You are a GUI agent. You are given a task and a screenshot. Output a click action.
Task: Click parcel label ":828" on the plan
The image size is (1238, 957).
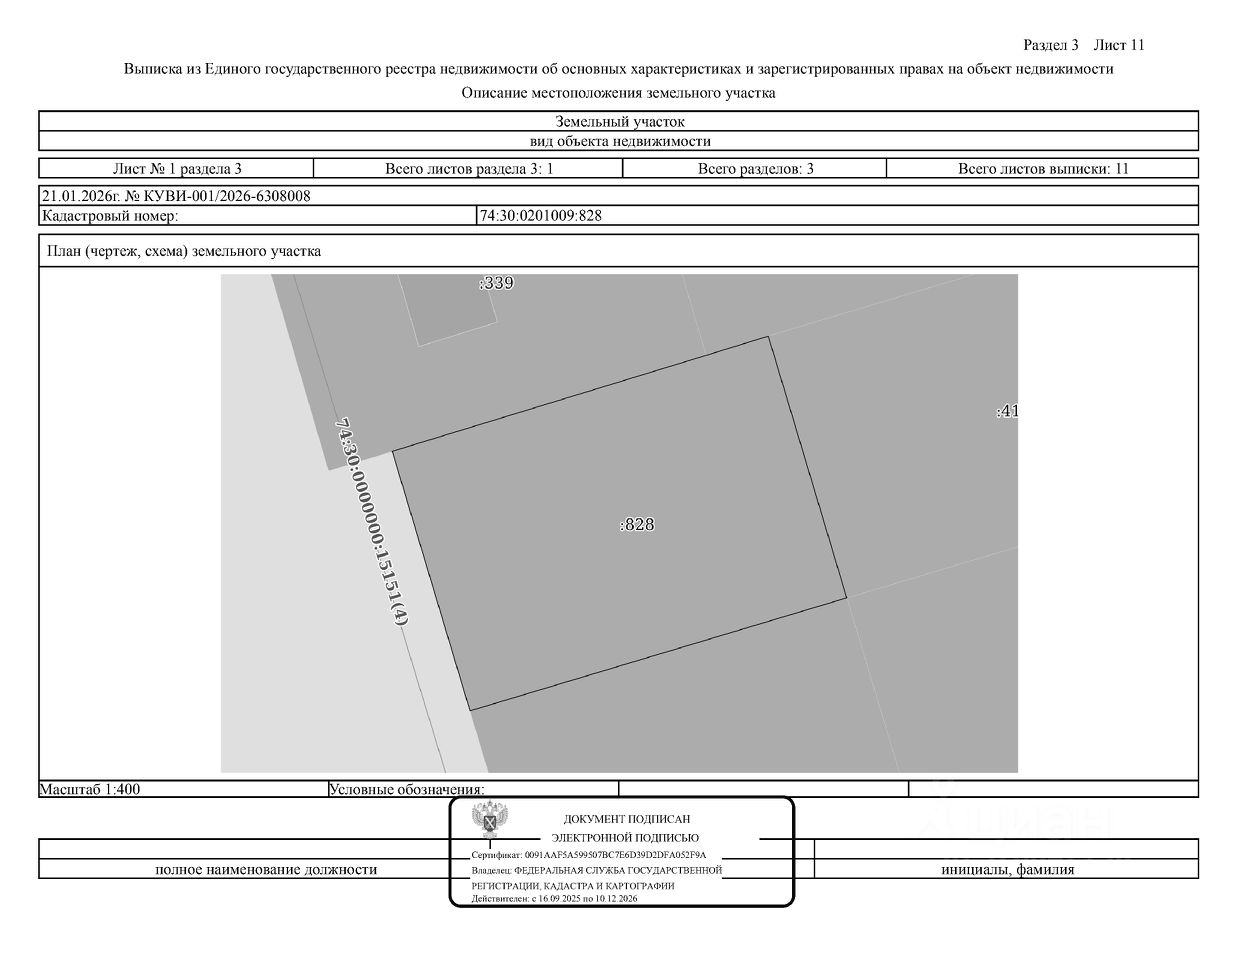[x=637, y=524]
